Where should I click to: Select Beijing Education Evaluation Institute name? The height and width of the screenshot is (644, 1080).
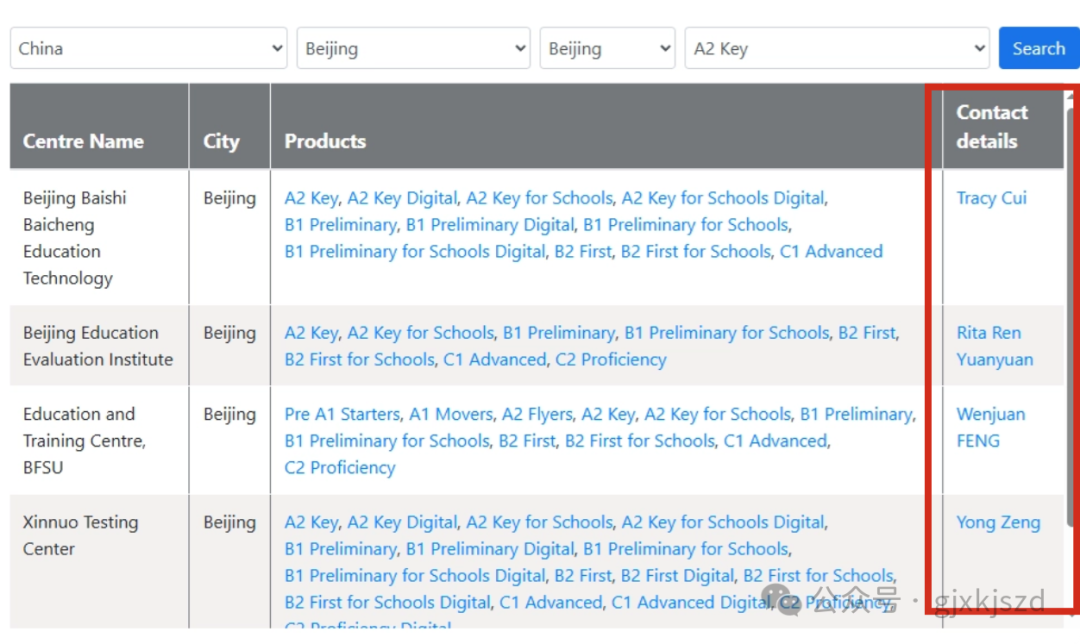(x=98, y=346)
